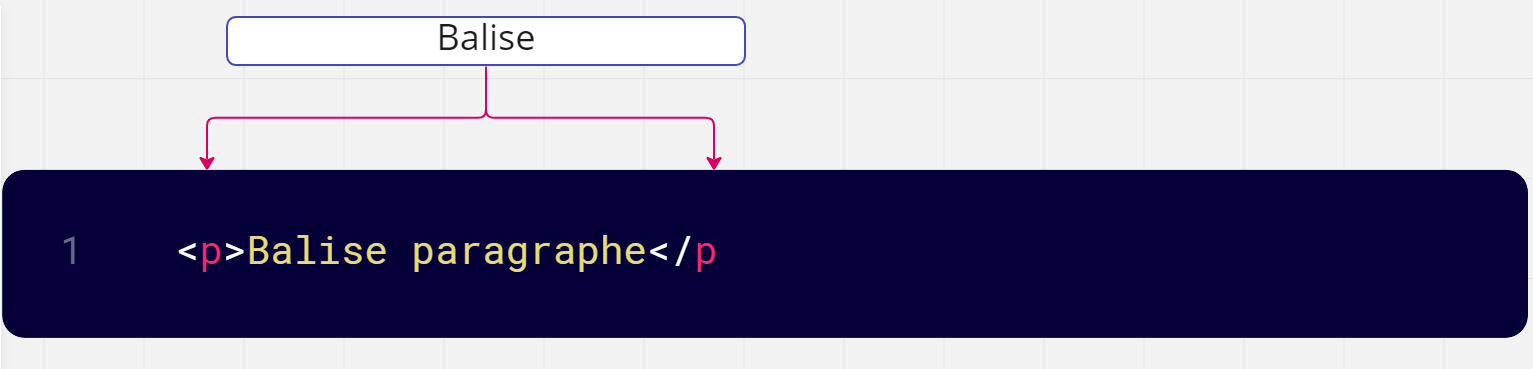Select the word paragraphe in code
1533x369 pixels.
(530, 254)
